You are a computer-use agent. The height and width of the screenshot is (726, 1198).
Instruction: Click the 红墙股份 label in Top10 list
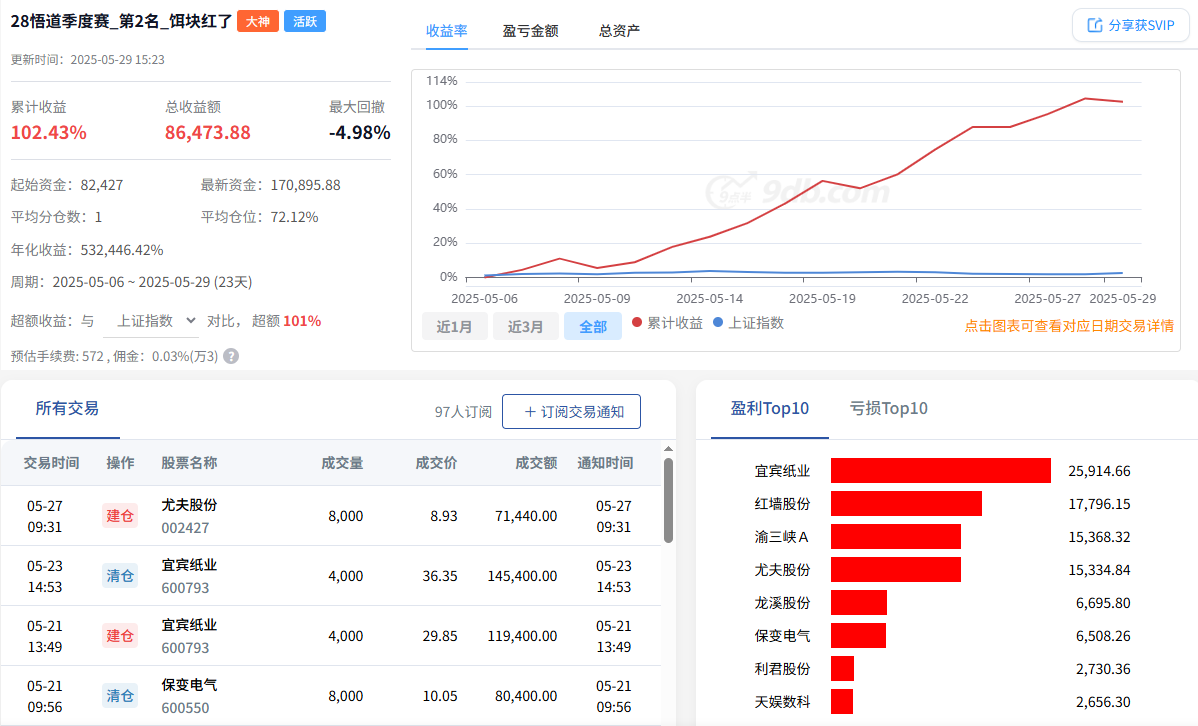click(x=782, y=504)
